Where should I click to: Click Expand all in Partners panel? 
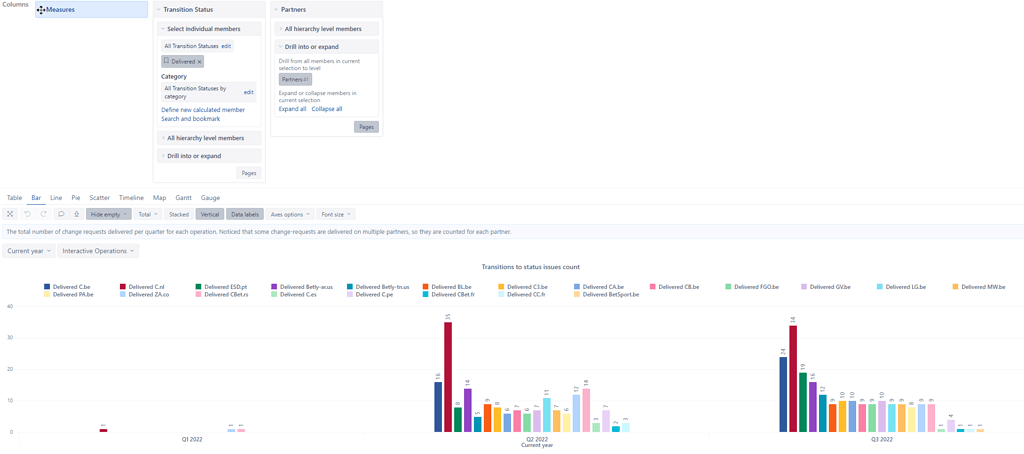[292, 109]
